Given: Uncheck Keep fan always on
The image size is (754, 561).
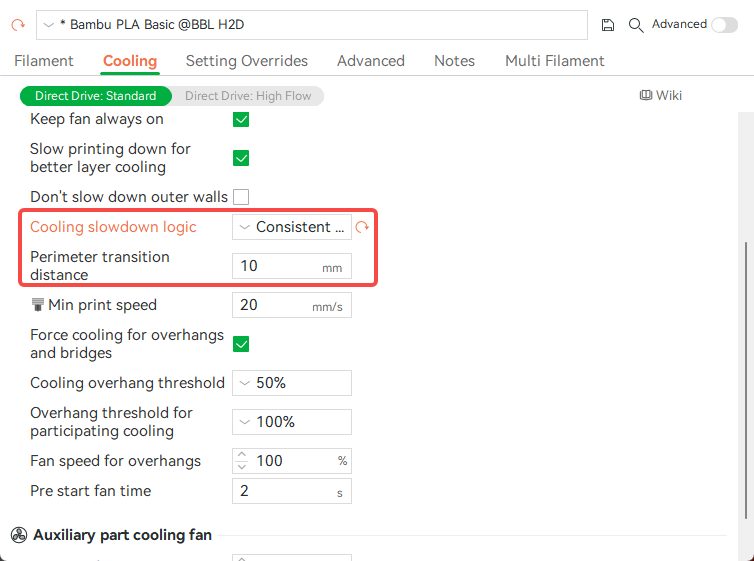Looking at the screenshot, I should coord(241,120).
